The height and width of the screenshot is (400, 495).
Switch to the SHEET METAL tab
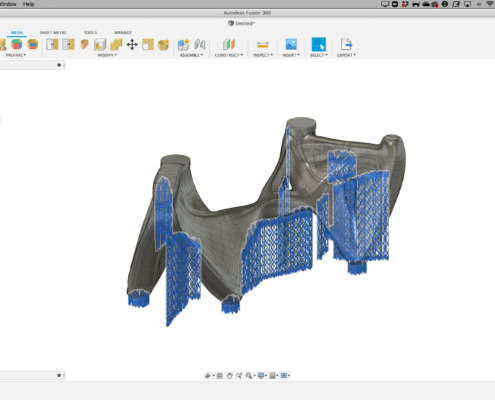(53, 33)
